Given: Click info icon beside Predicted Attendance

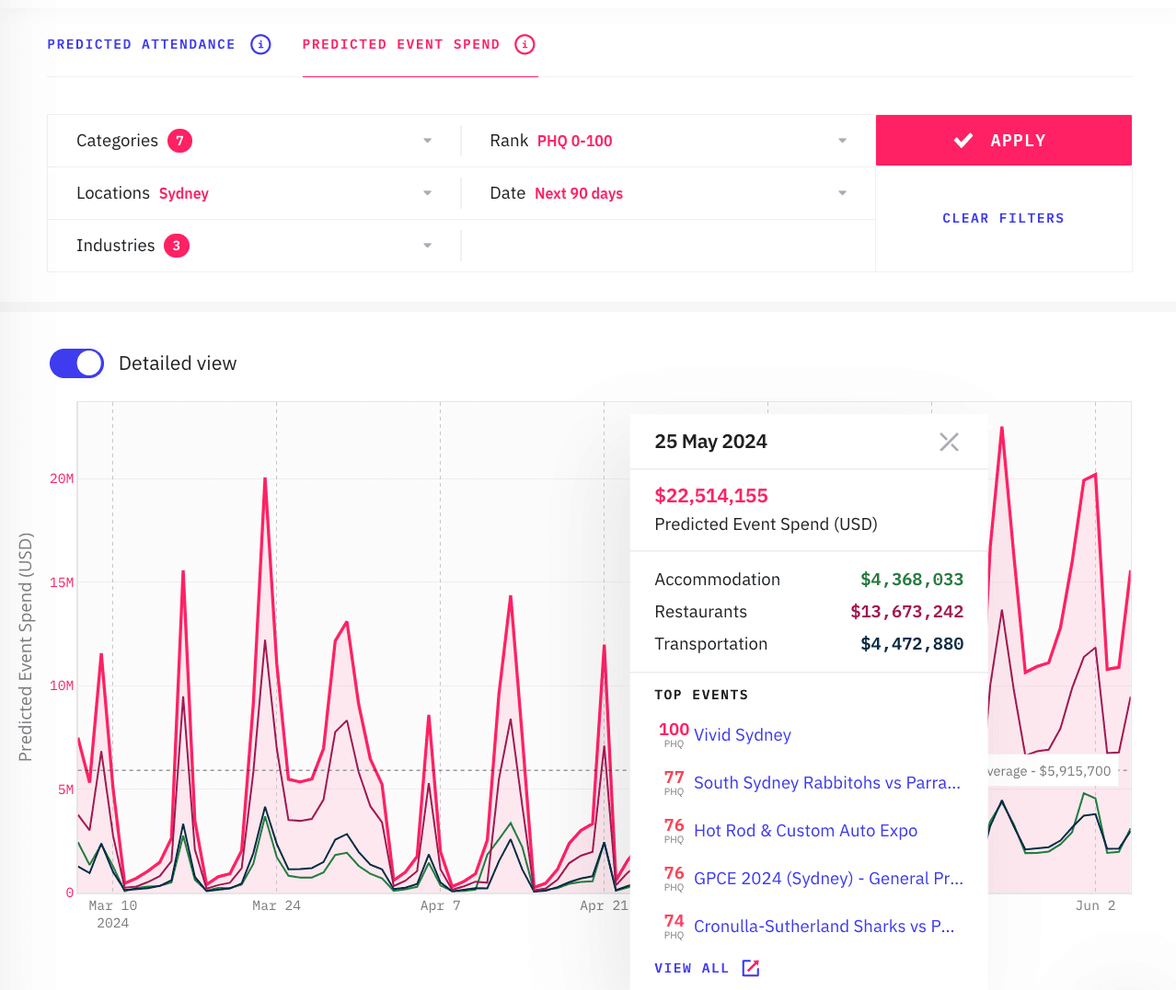Looking at the screenshot, I should (260, 44).
